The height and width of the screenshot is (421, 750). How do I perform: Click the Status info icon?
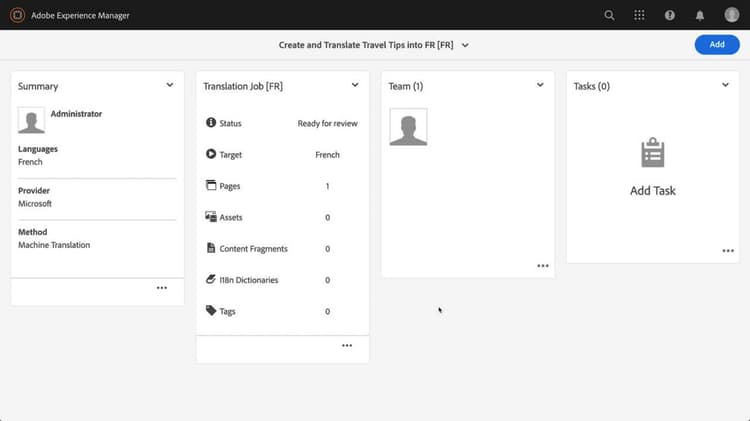pos(211,122)
